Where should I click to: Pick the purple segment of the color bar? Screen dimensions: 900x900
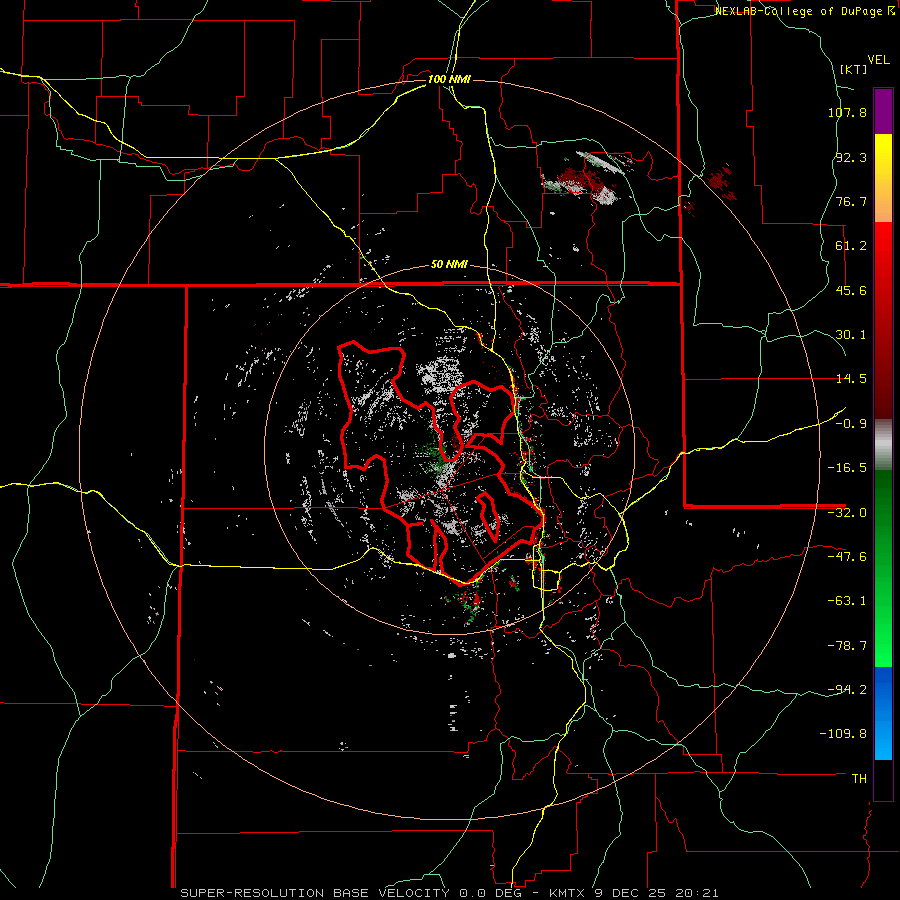(883, 111)
